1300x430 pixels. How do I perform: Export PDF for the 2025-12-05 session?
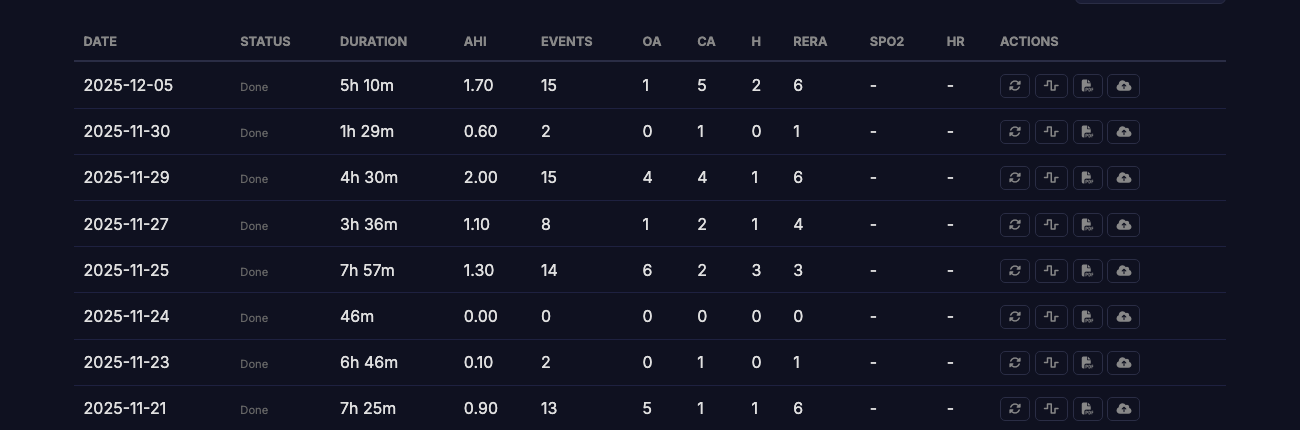pos(1088,86)
